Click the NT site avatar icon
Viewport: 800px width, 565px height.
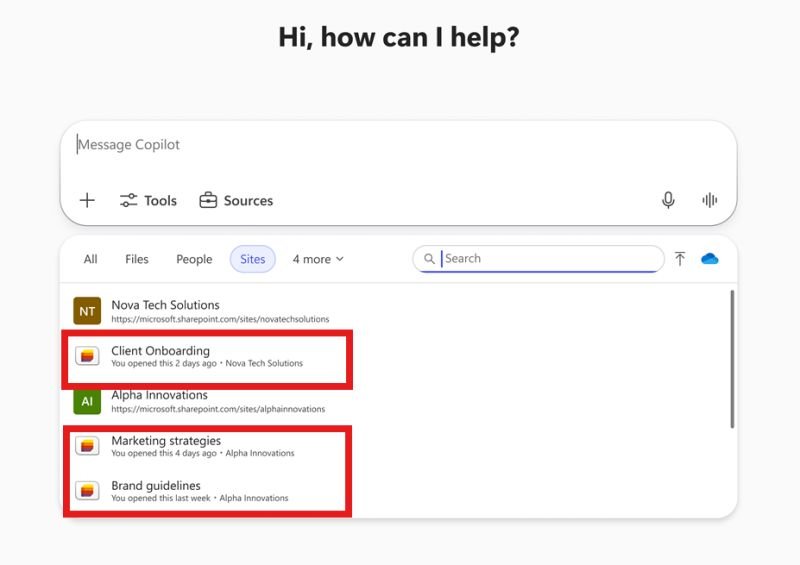pos(87,311)
